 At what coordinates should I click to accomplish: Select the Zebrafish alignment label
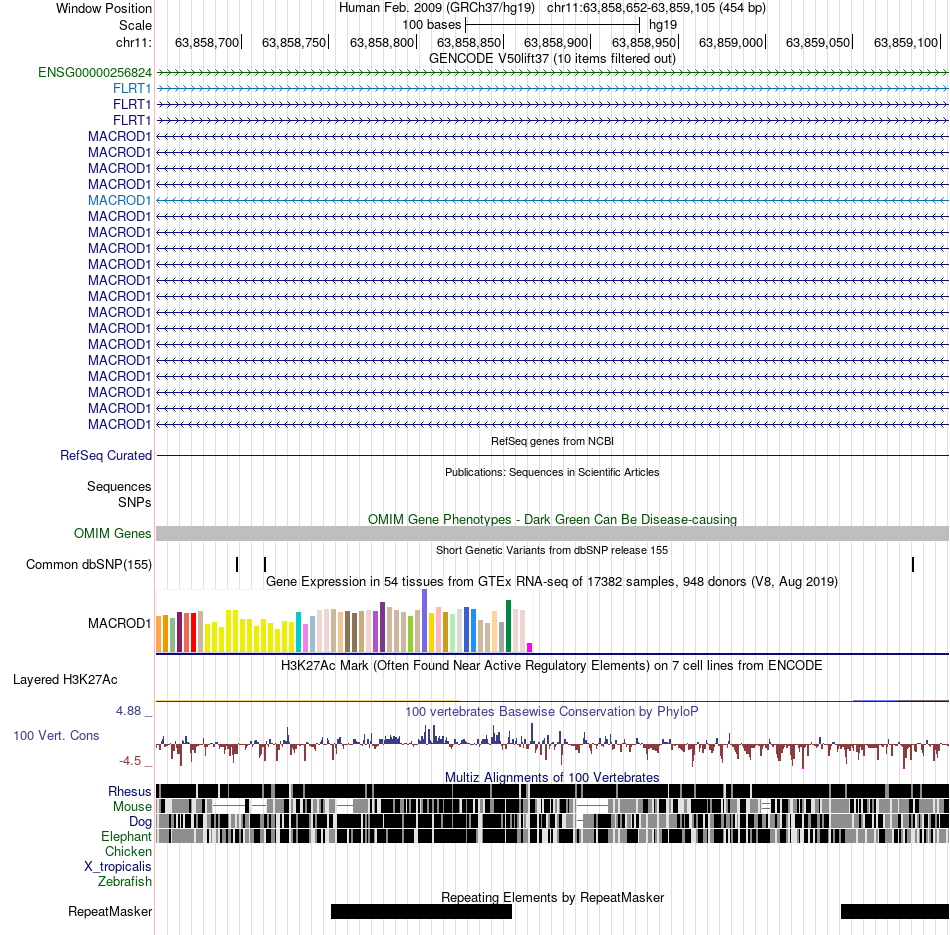pyautogui.click(x=125, y=882)
